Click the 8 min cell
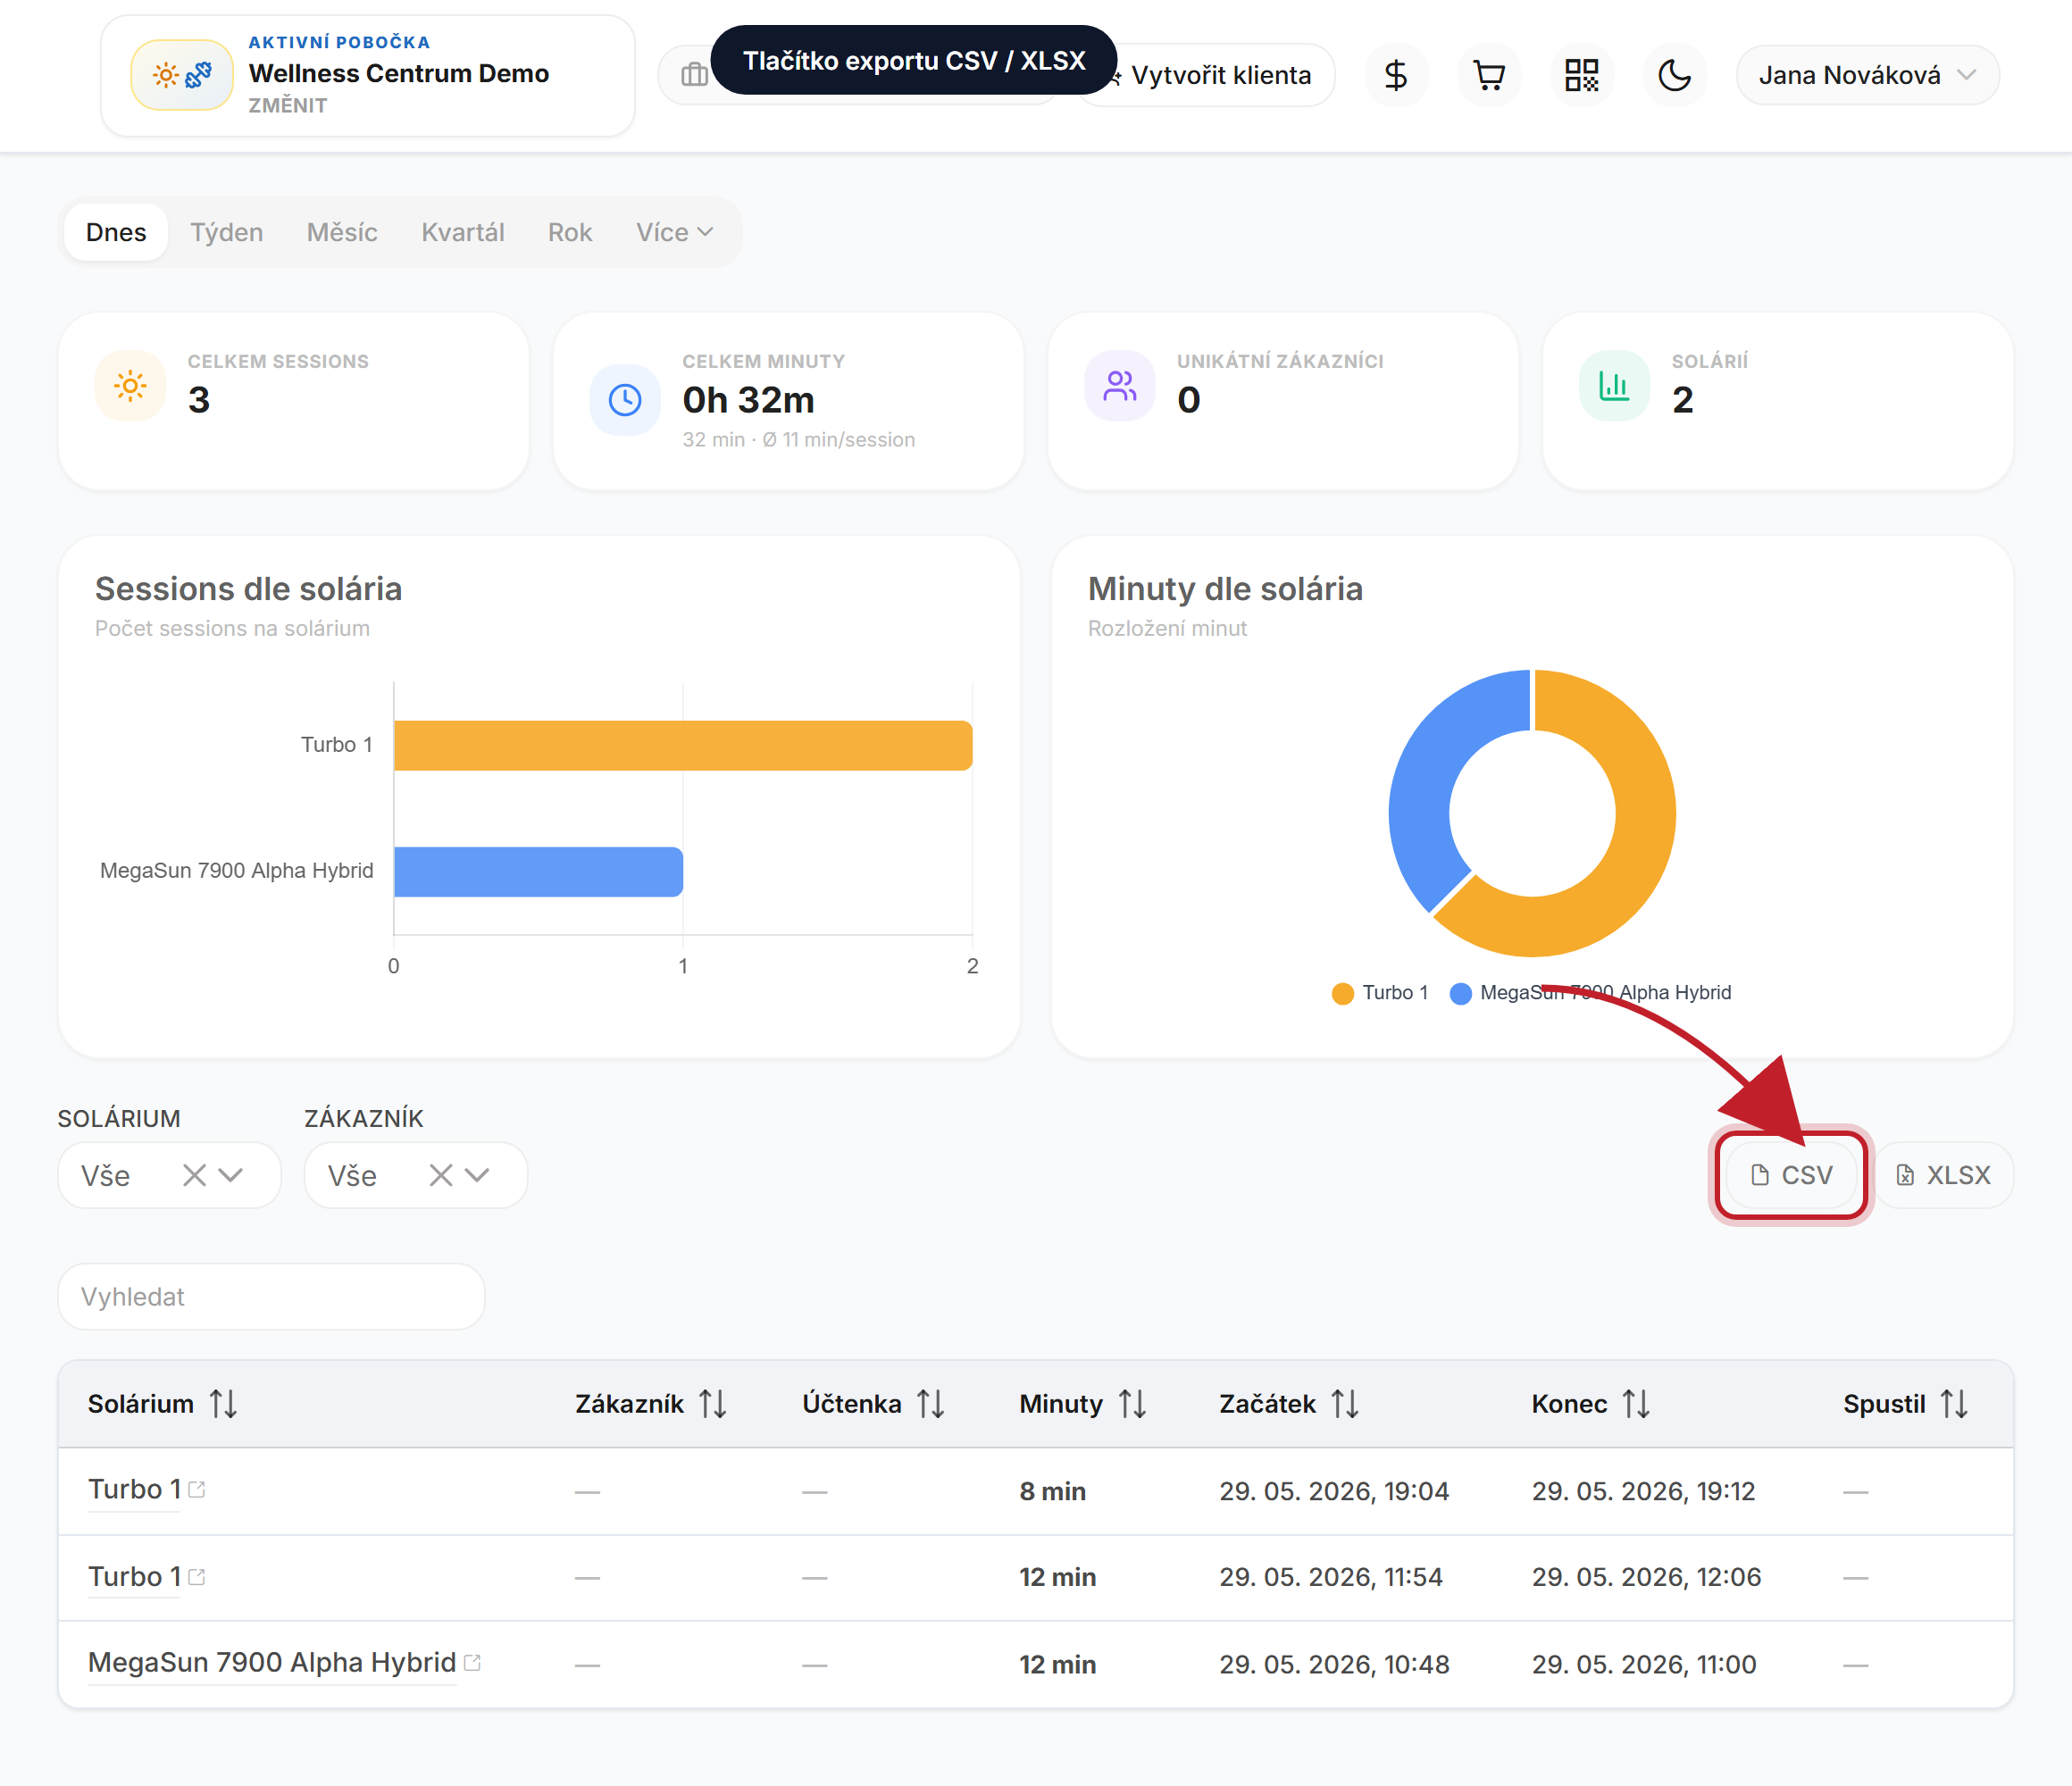The width and height of the screenshot is (2072, 1786). [1053, 1491]
